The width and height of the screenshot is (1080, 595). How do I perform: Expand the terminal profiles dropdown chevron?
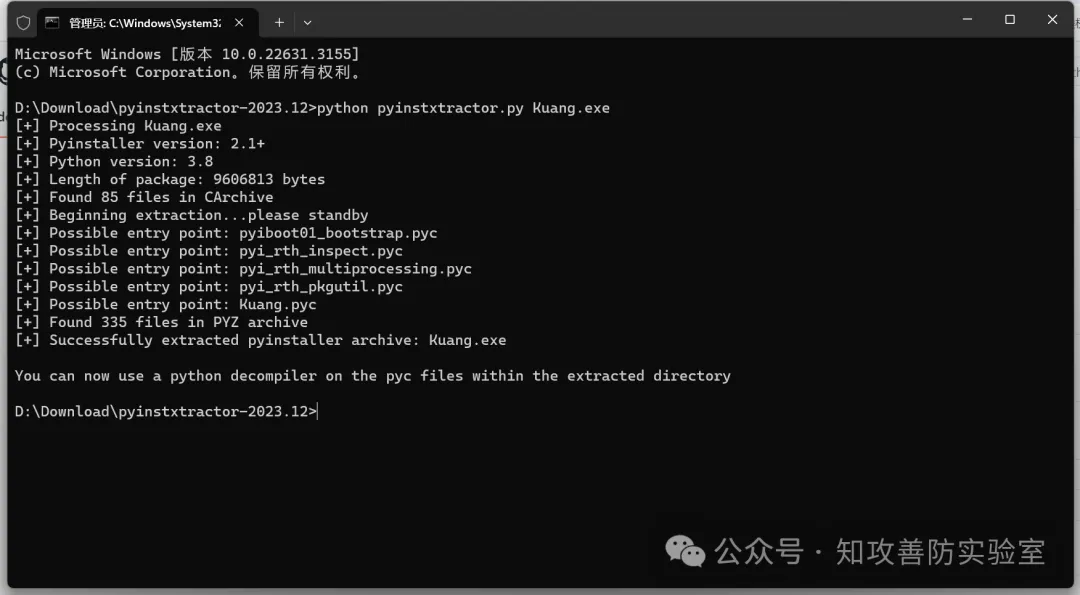(307, 22)
